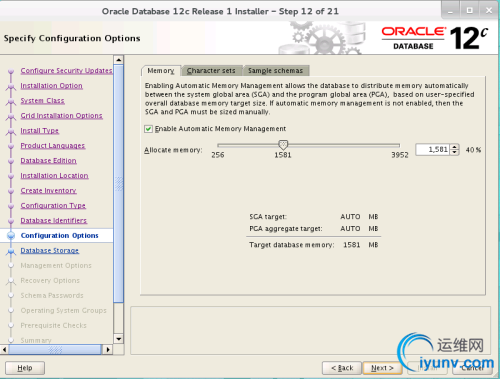Maximize the installer window
This screenshot has width=500, height=379.
[470, 11]
